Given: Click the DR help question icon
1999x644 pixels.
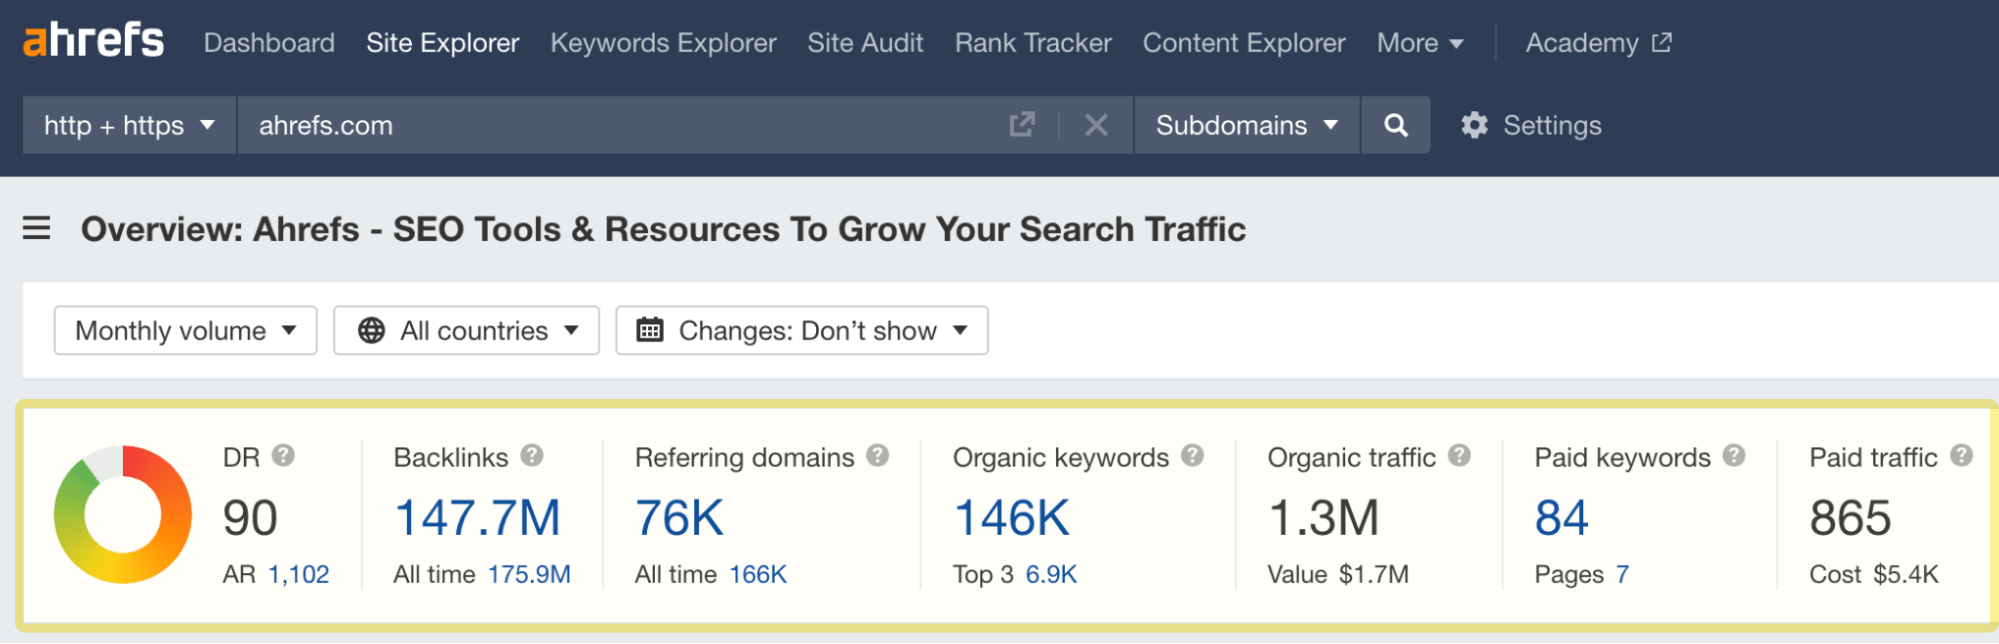Looking at the screenshot, I should click(x=284, y=456).
